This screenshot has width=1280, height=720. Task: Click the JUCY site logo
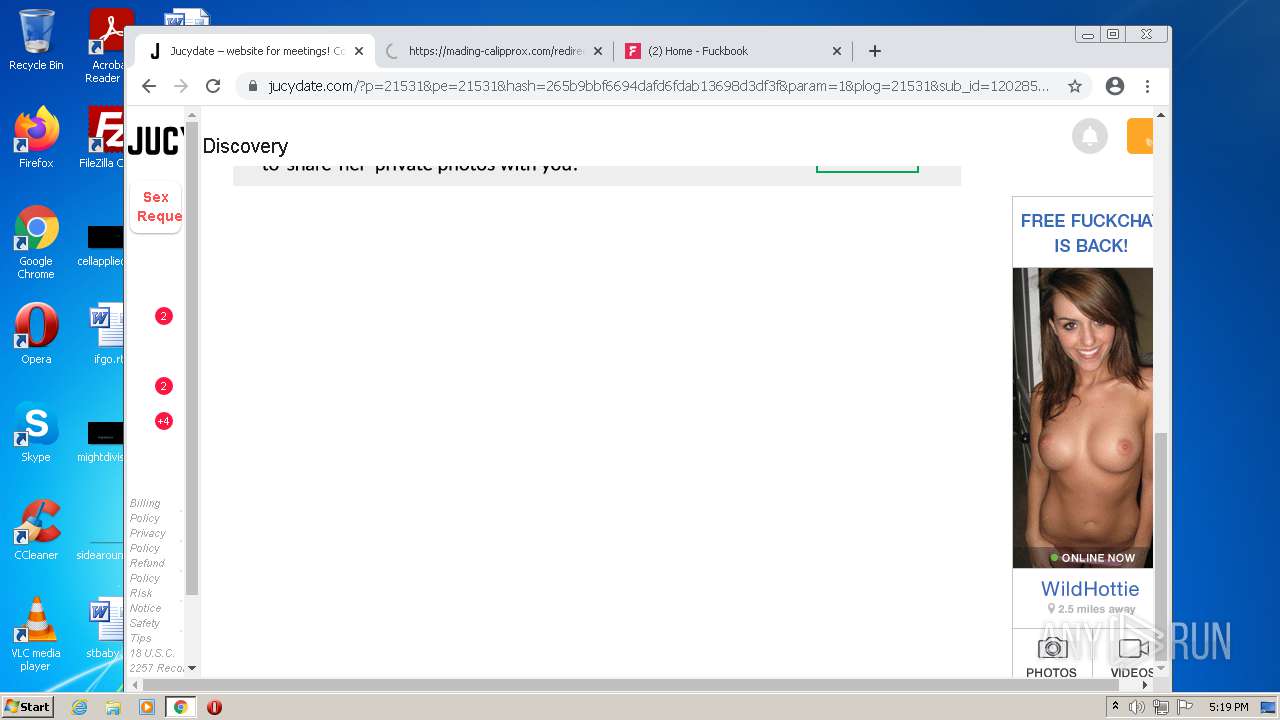pos(155,140)
